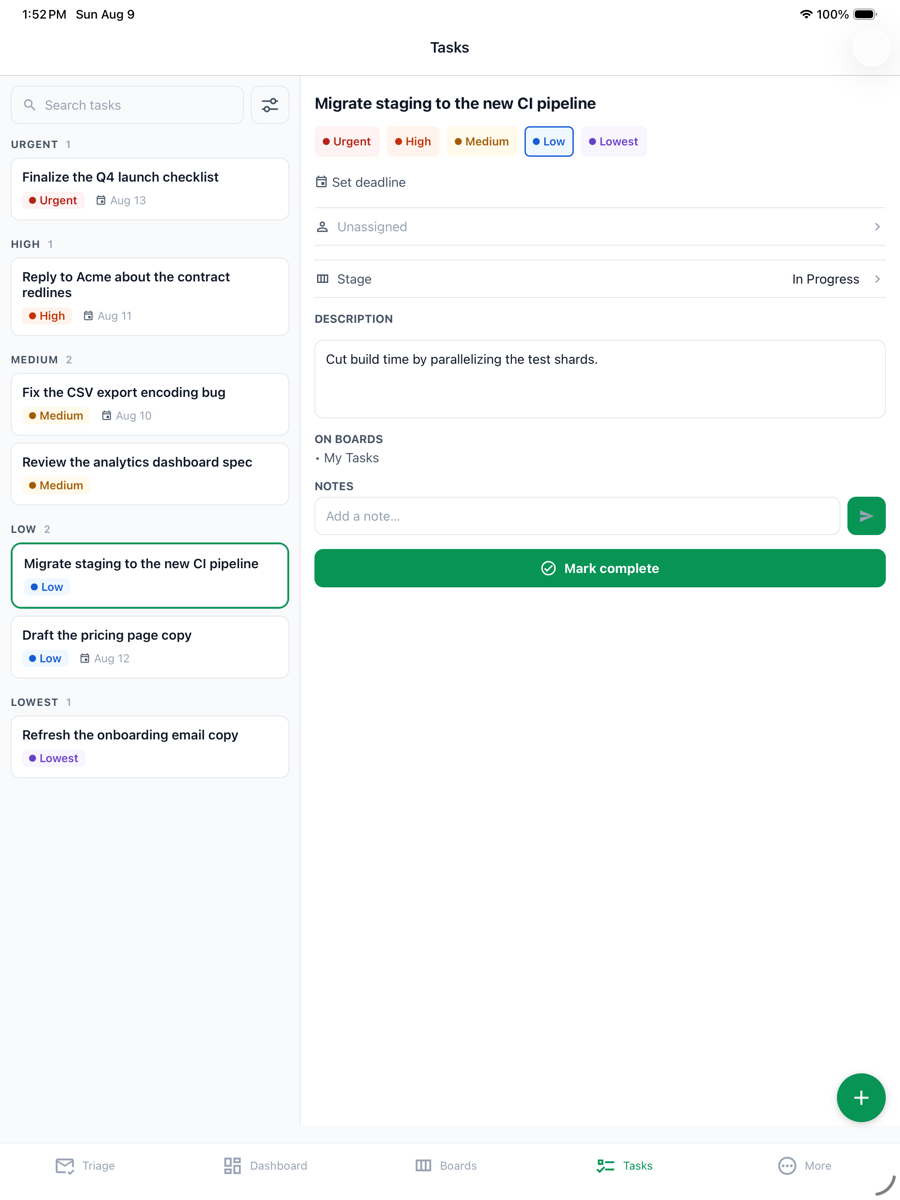Screen dimensions: 900x1200
Task: Click the calendar icon beside Aug 10
Action: [106, 416]
